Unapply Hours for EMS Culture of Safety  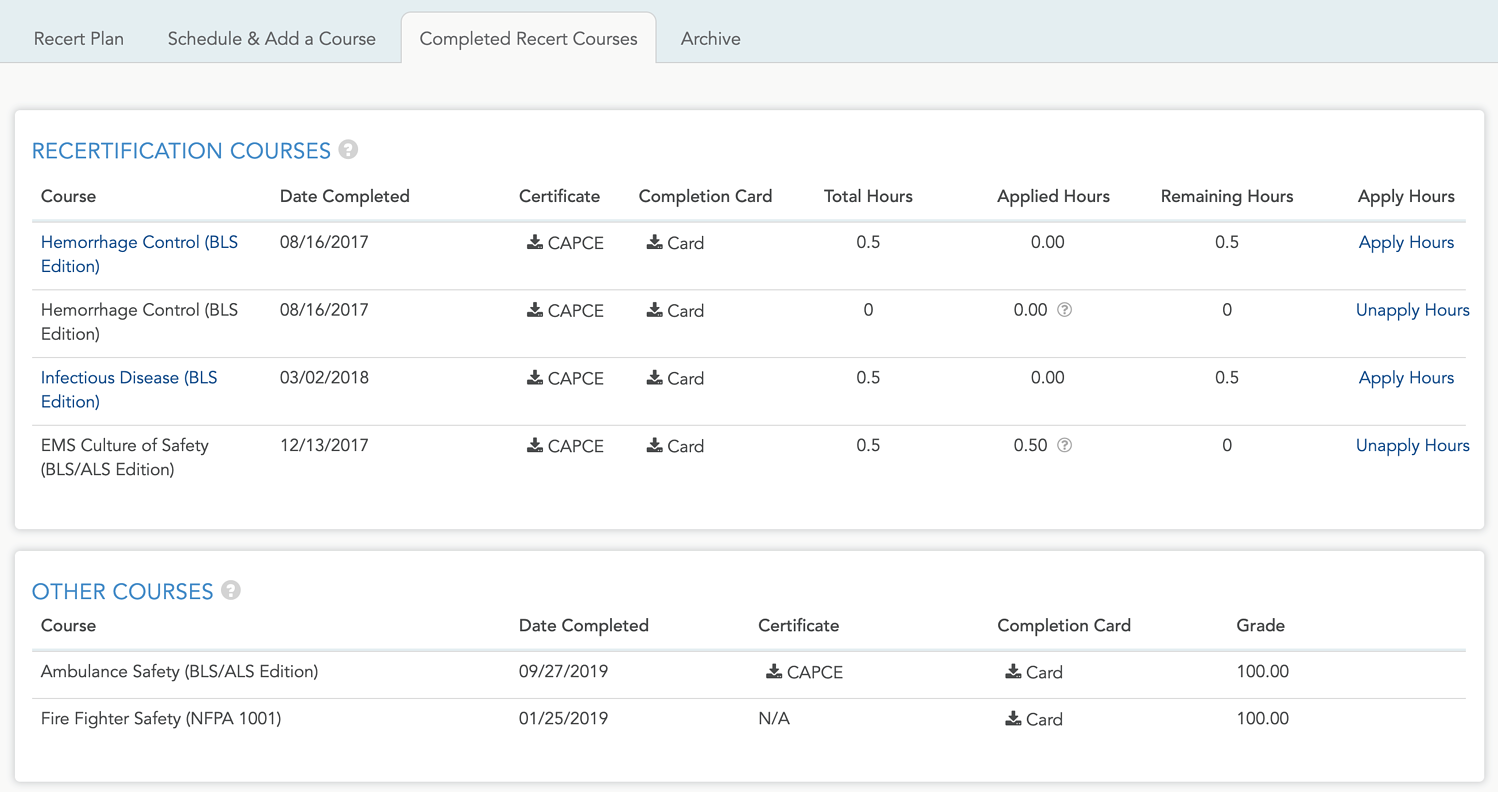pyautogui.click(x=1412, y=445)
